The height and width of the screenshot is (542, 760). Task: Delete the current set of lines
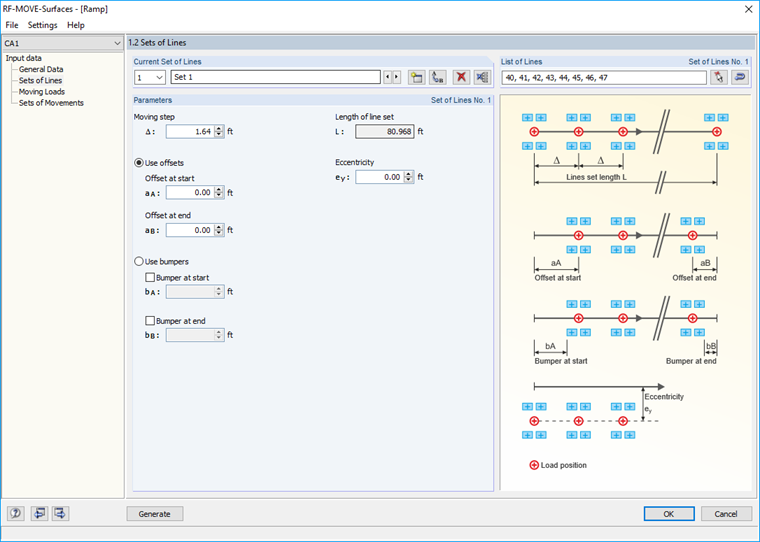pyautogui.click(x=461, y=77)
